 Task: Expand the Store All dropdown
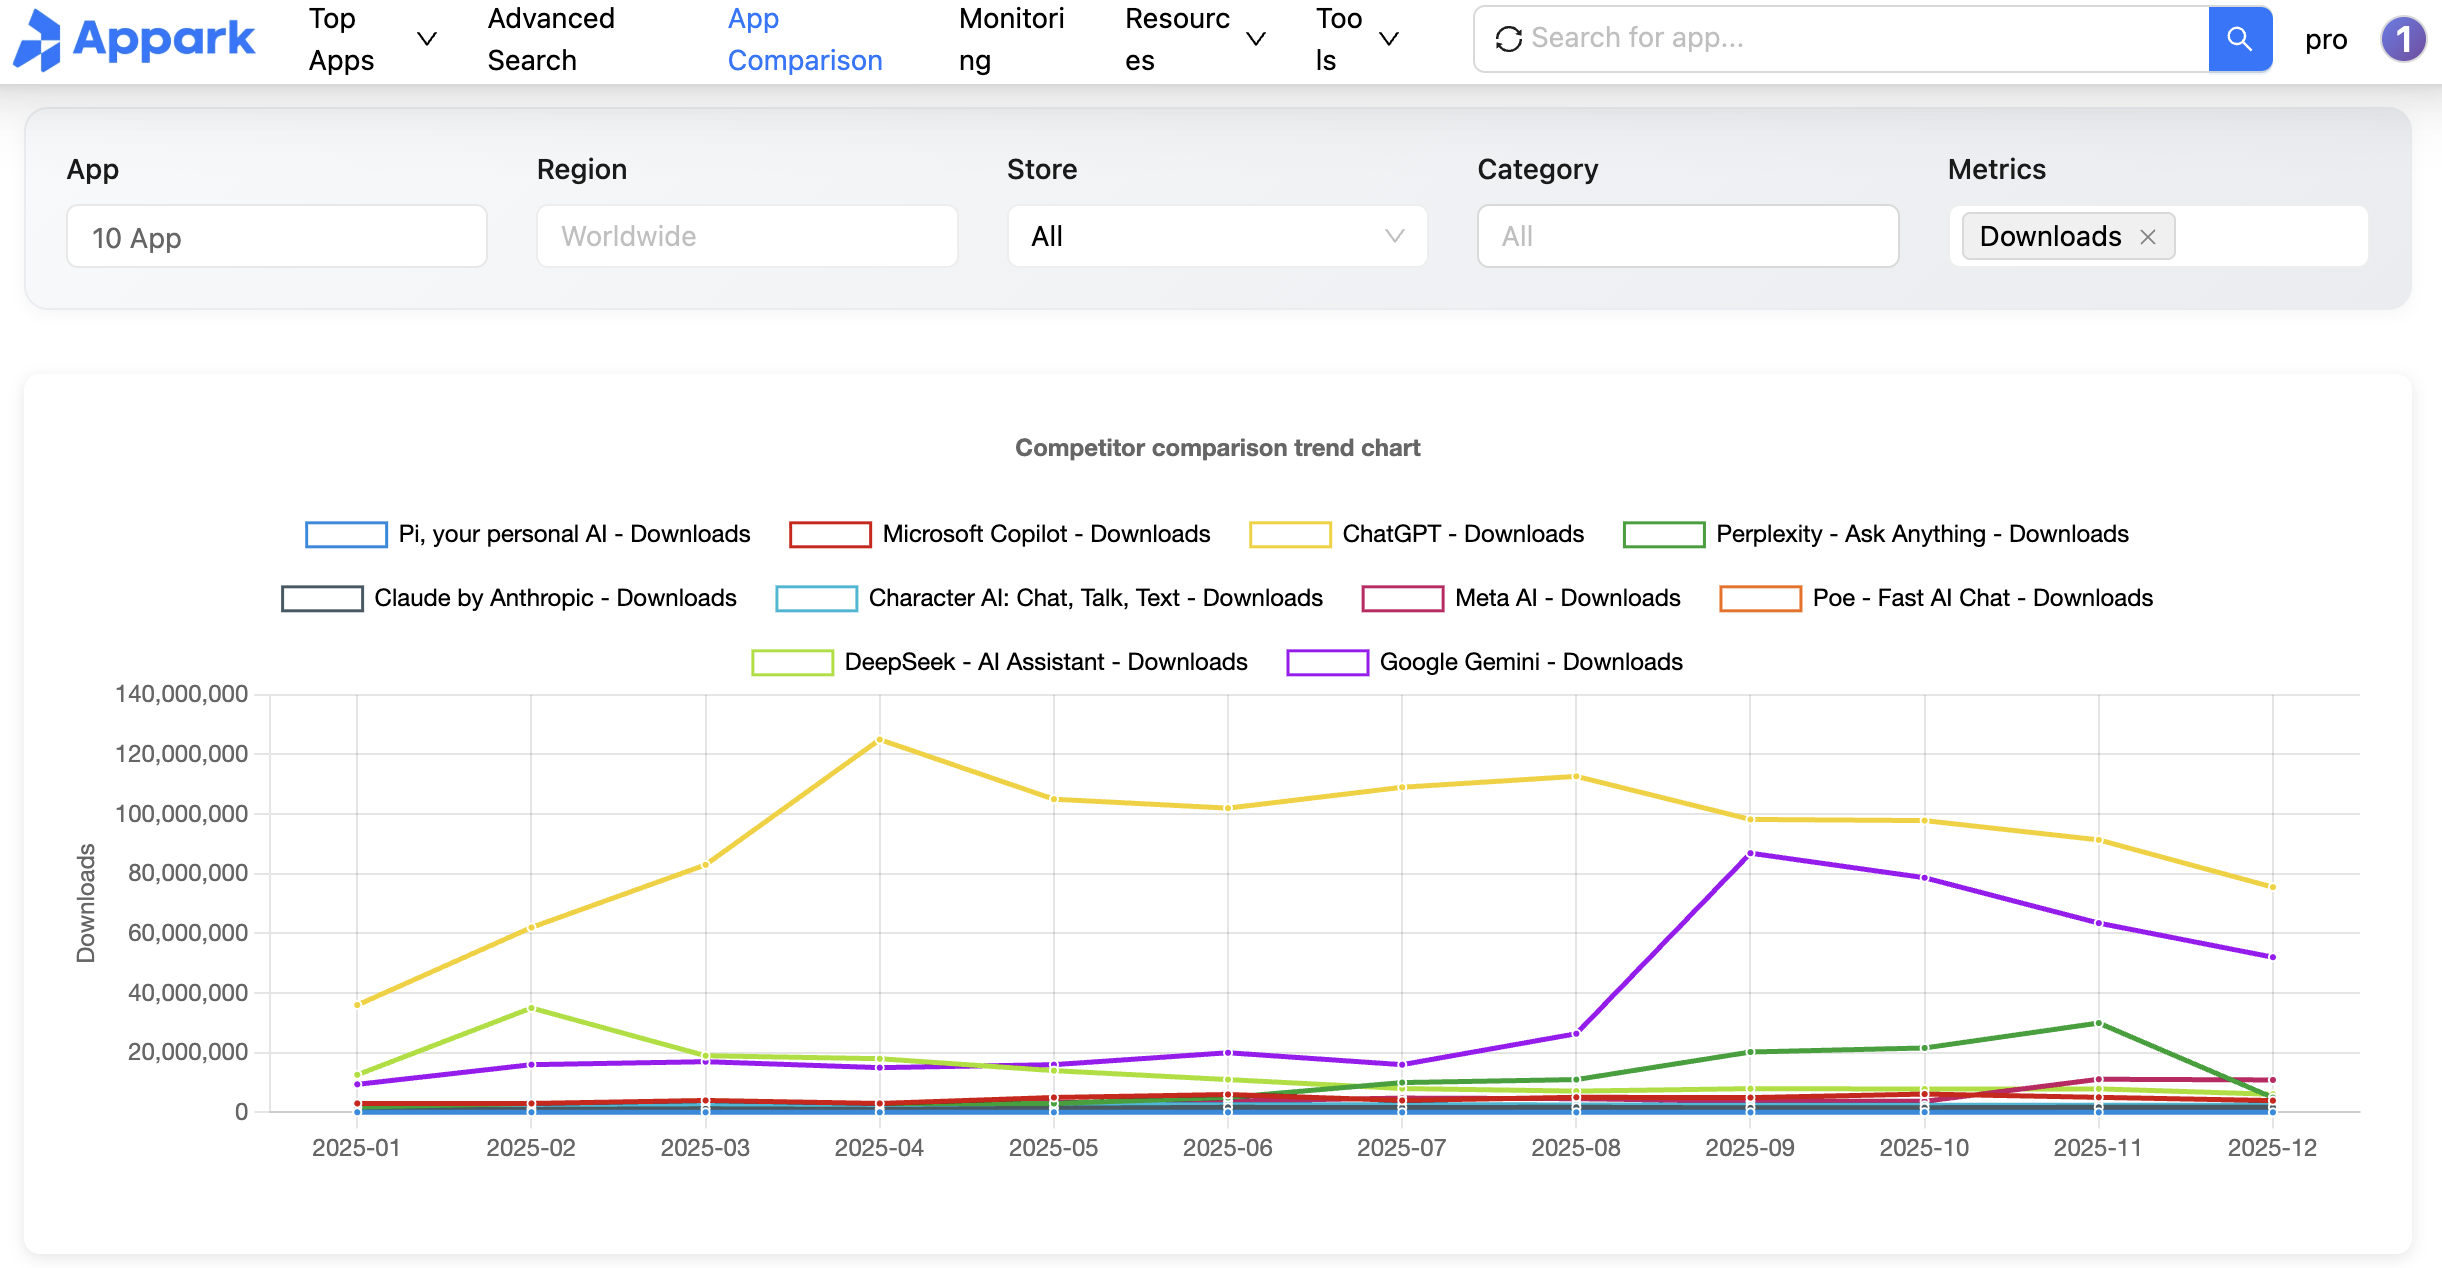tap(1217, 237)
